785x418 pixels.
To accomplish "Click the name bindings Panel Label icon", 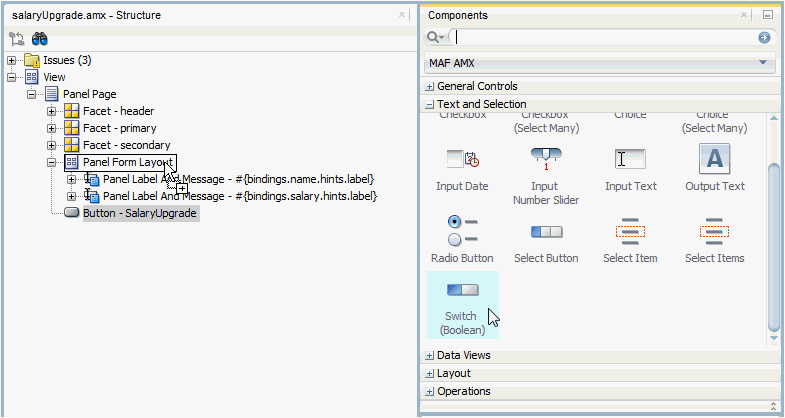I will coord(92,179).
